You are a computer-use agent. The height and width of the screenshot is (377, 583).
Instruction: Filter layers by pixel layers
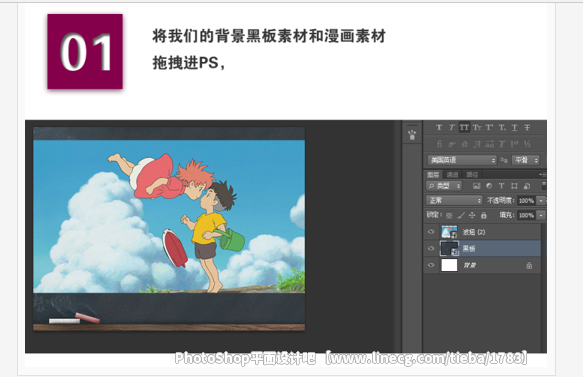(477, 186)
